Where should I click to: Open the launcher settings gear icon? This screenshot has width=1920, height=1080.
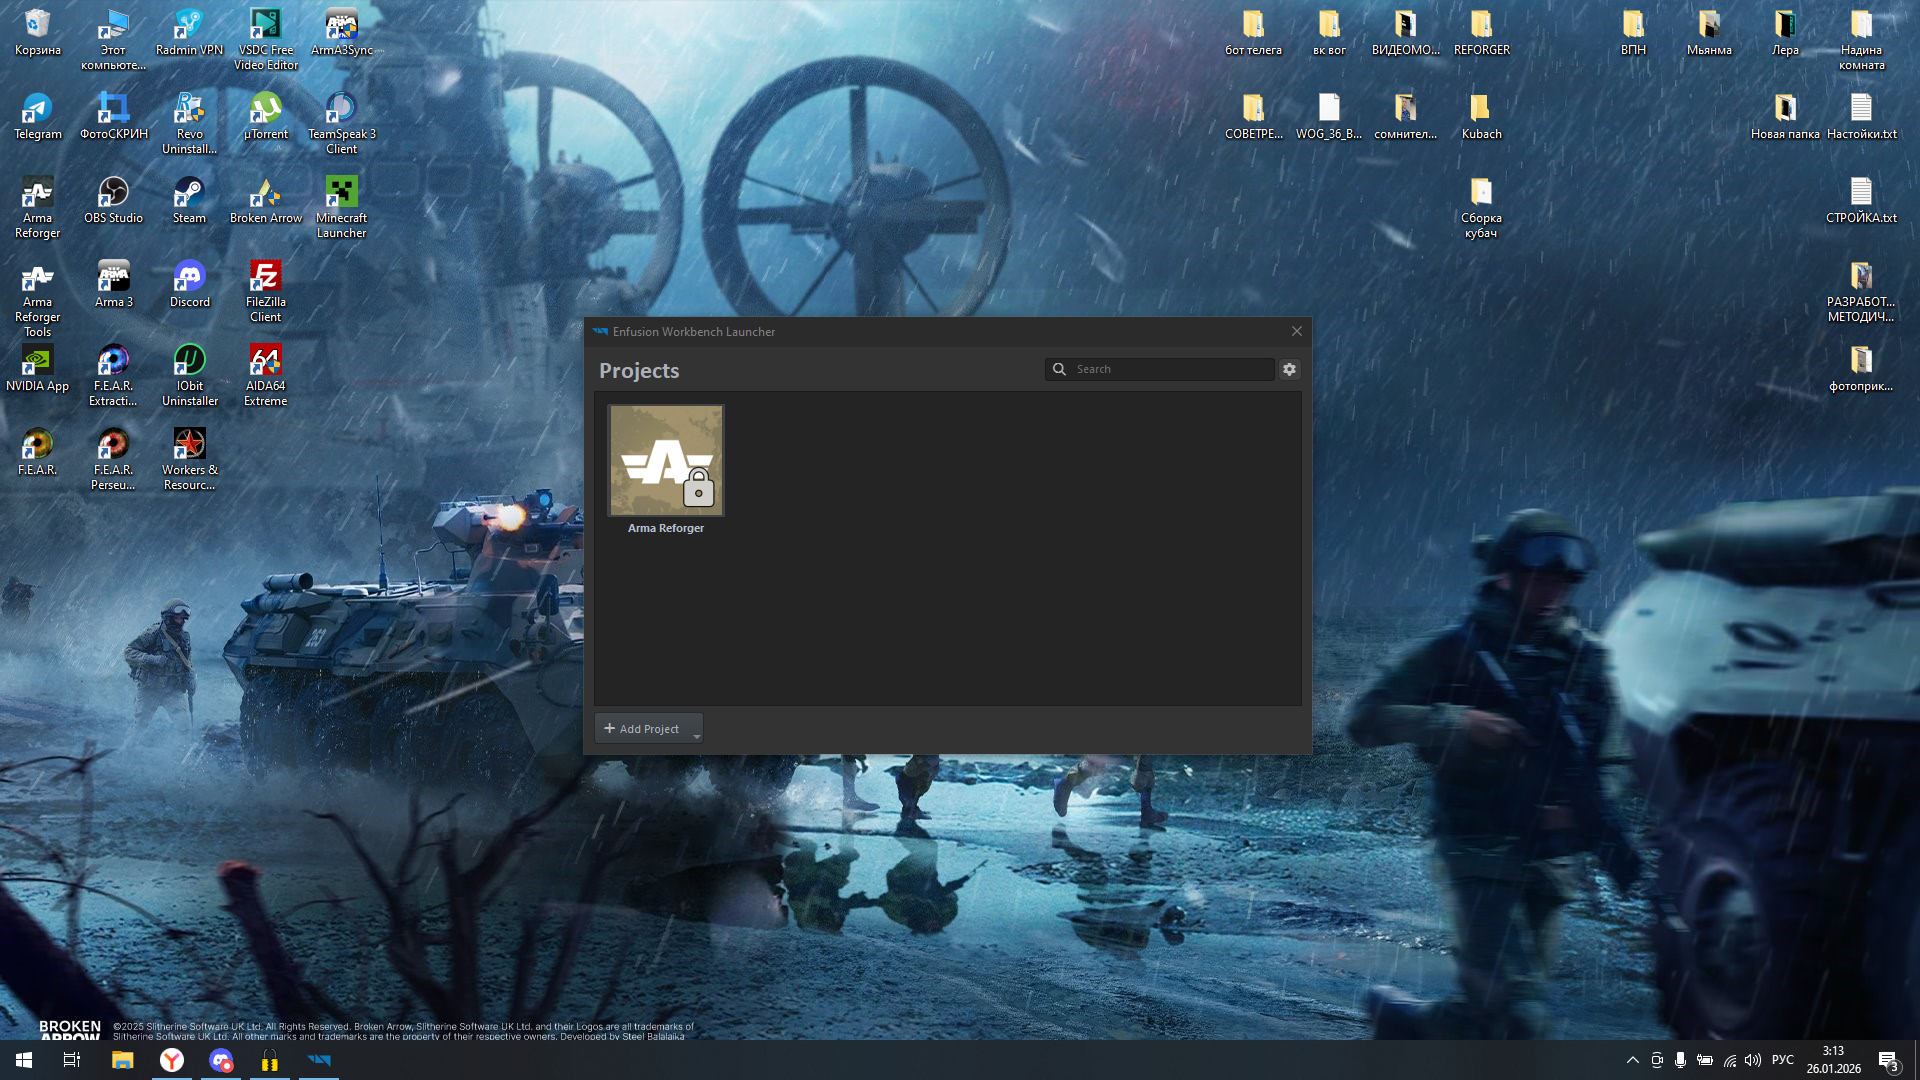[1289, 369]
